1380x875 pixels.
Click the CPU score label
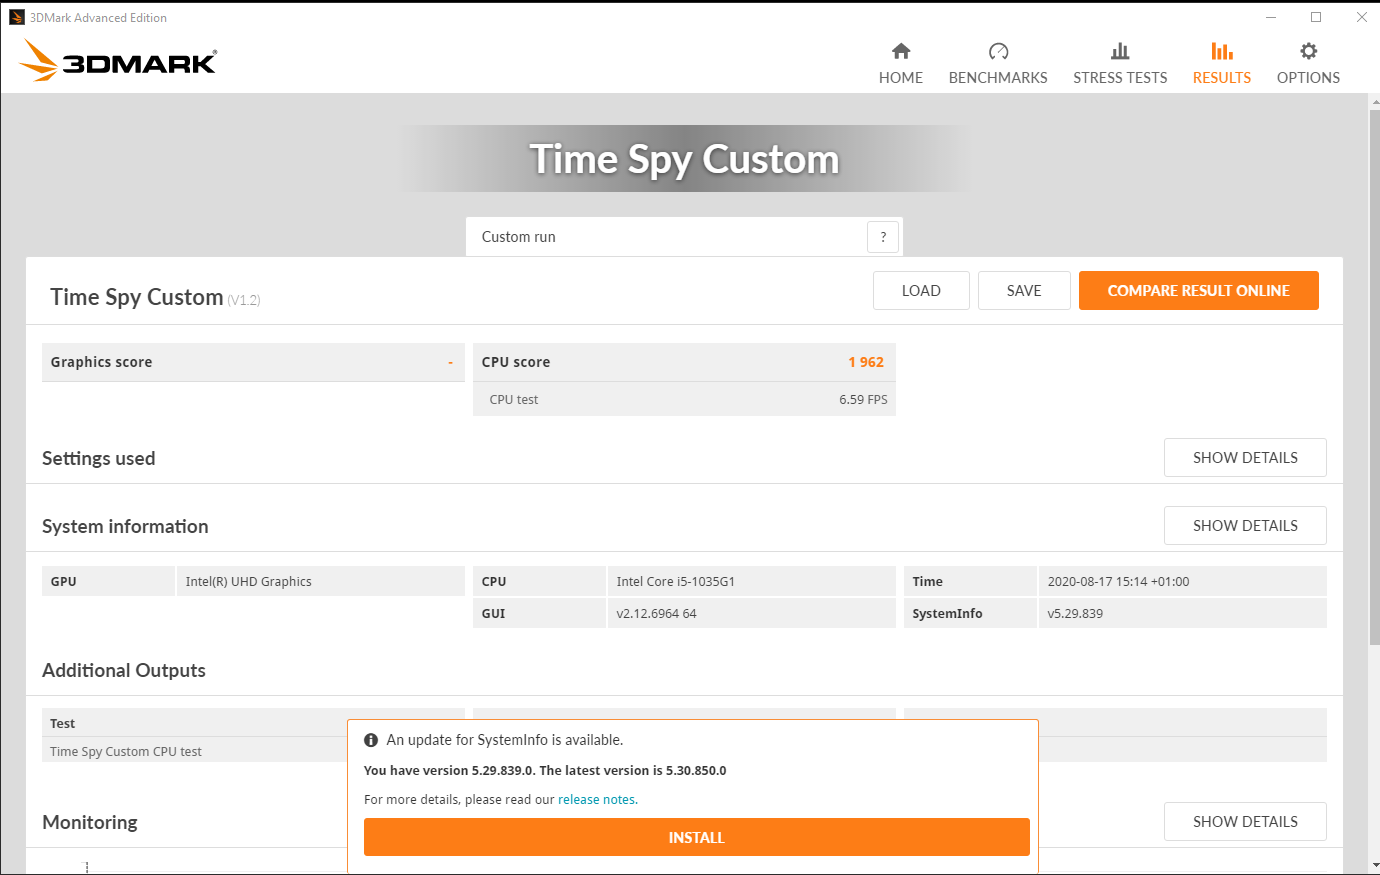point(516,362)
